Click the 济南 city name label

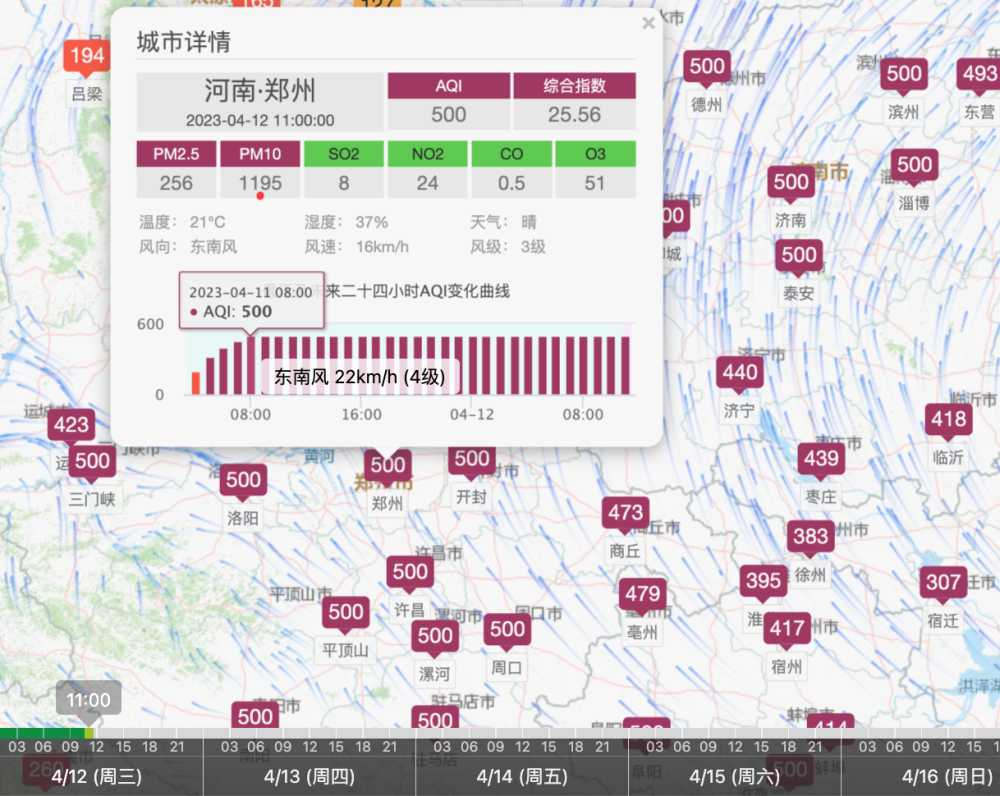pos(791,221)
